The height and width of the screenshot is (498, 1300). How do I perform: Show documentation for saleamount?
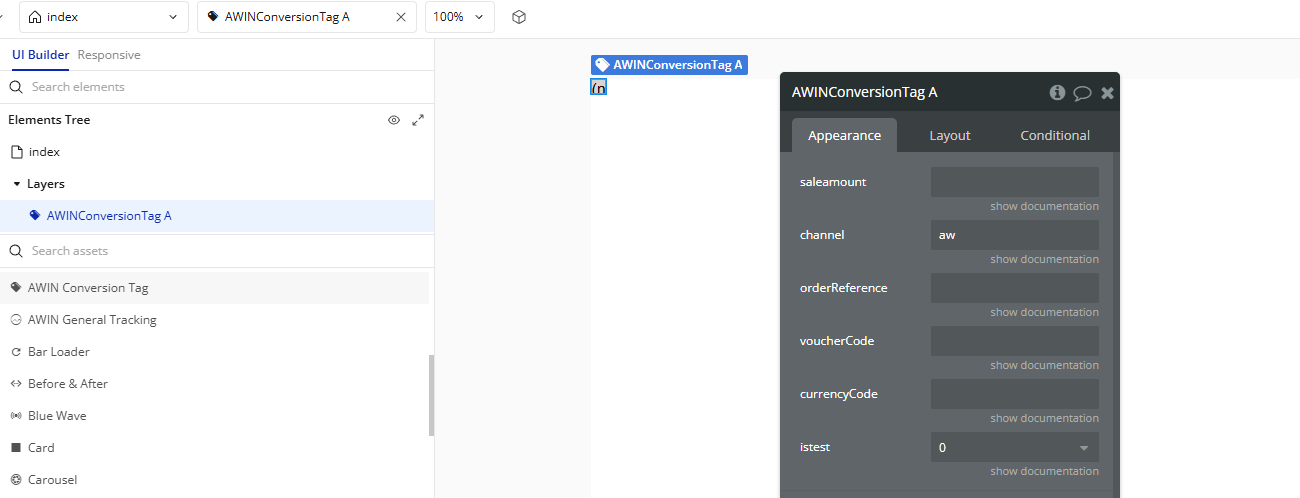(1044, 206)
